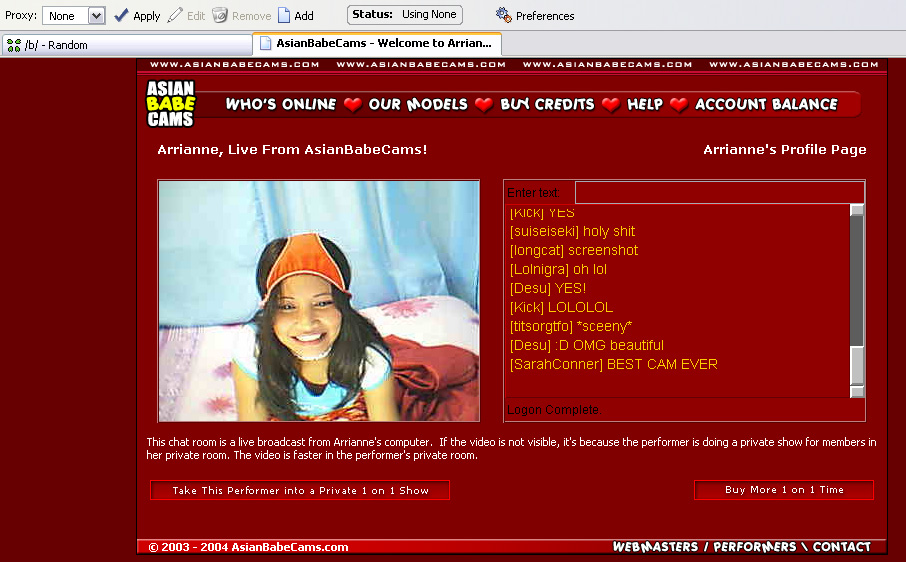Screen dimensions: 906x562
Task: Open Buy Credits menu
Action: (x=547, y=105)
